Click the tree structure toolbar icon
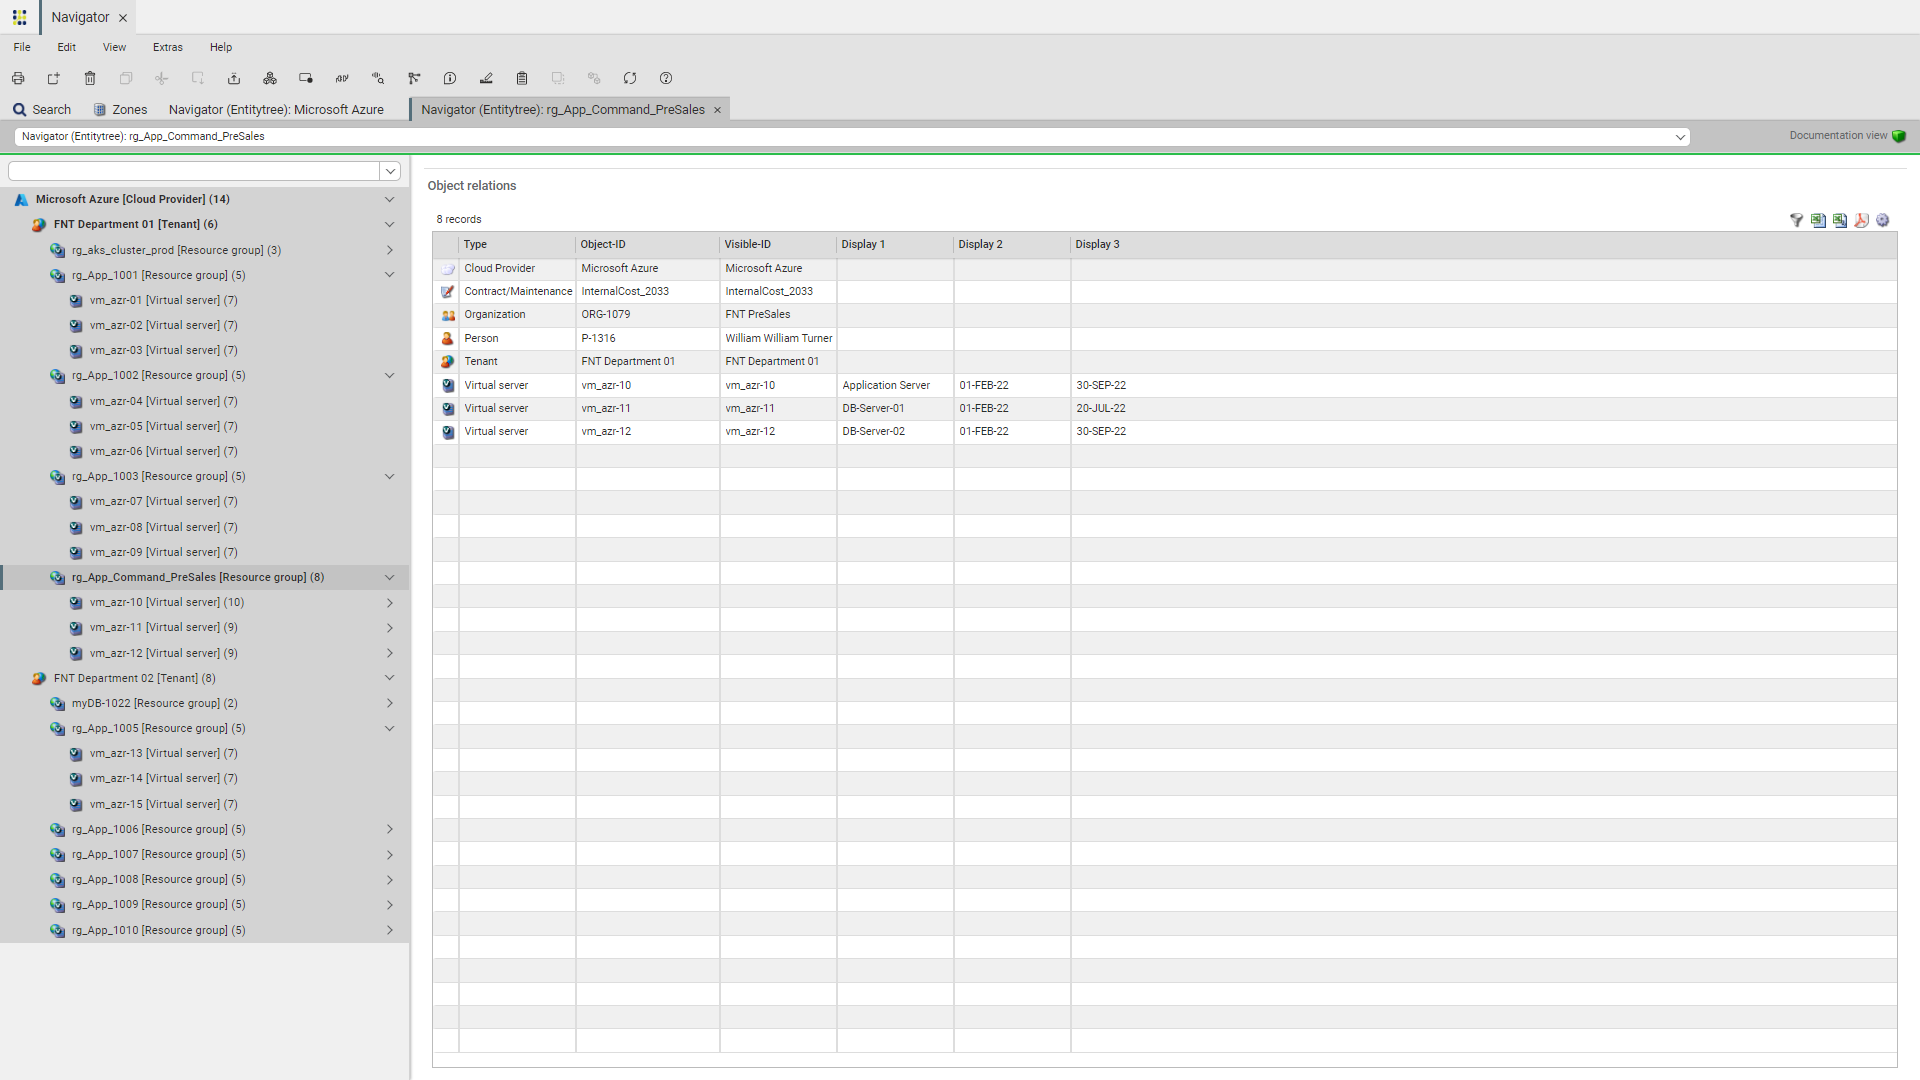The width and height of the screenshot is (1920, 1080). pos(414,78)
